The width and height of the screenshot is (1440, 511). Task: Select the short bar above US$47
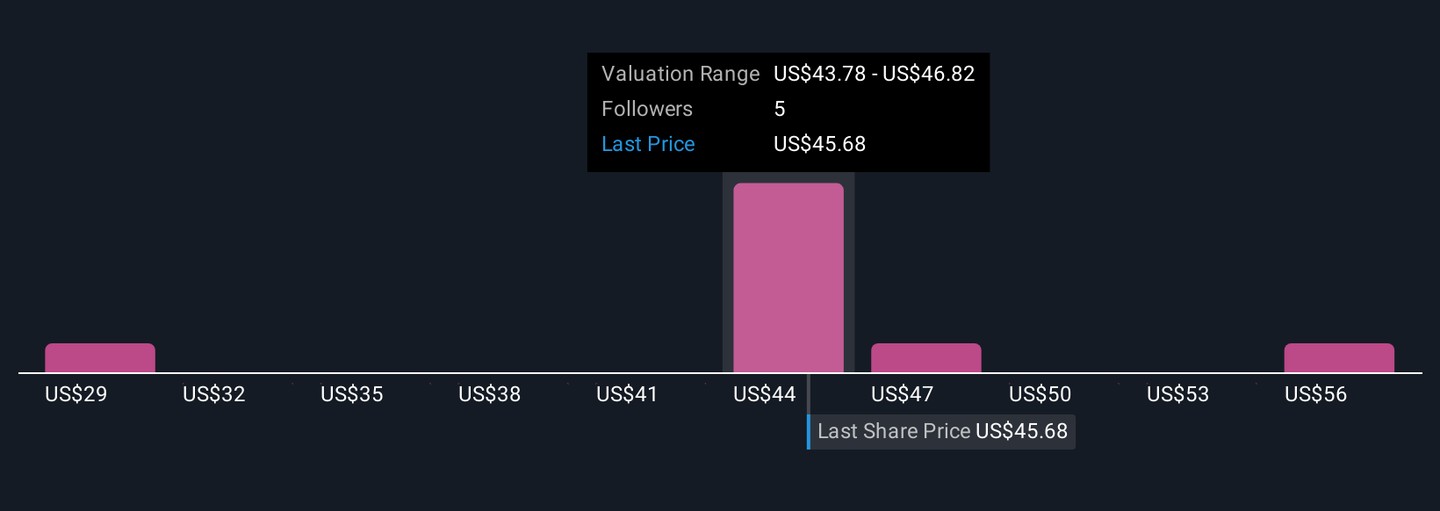[x=926, y=358]
